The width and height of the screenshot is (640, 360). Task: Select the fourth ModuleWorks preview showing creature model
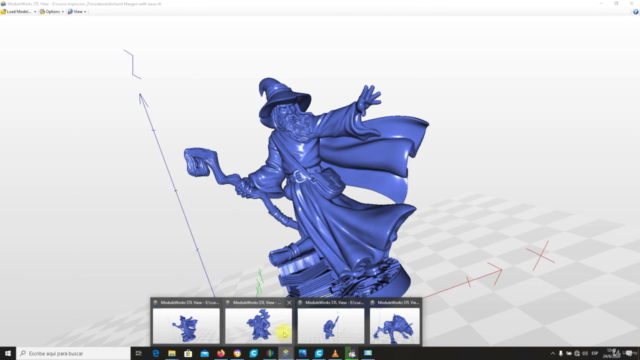pos(395,325)
